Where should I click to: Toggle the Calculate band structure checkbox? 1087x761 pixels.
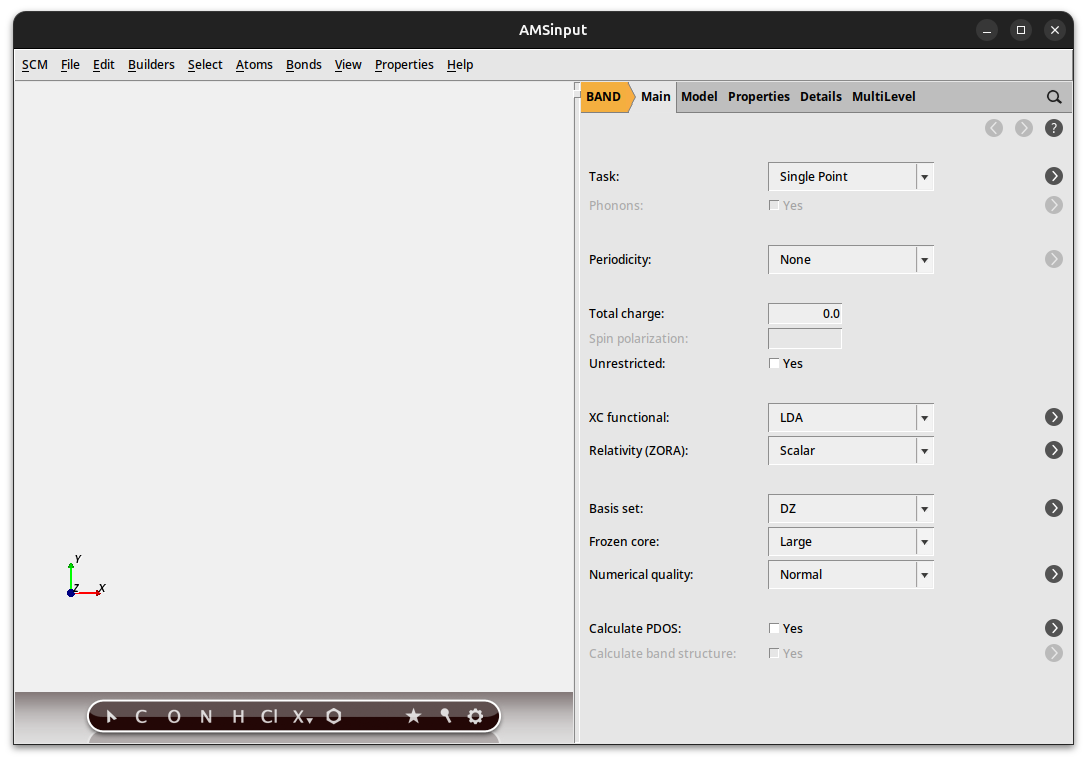[773, 653]
